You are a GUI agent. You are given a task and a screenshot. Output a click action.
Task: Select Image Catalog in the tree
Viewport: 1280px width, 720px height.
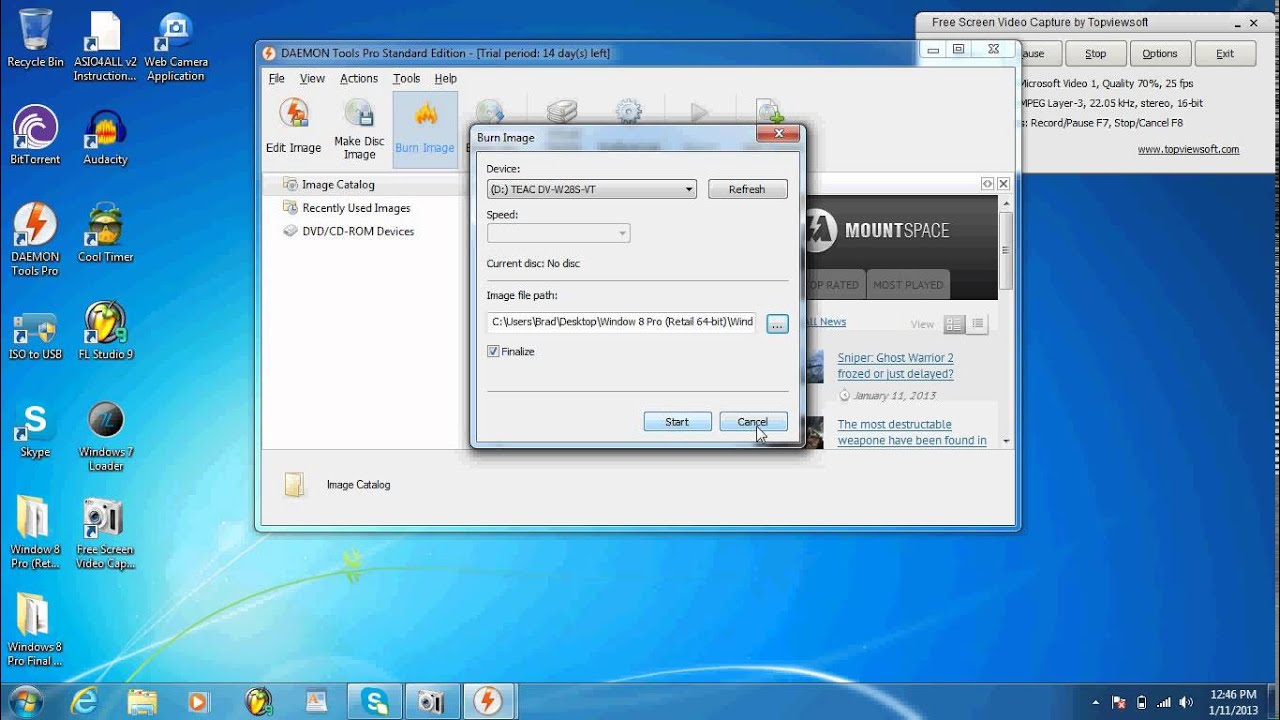pos(338,184)
